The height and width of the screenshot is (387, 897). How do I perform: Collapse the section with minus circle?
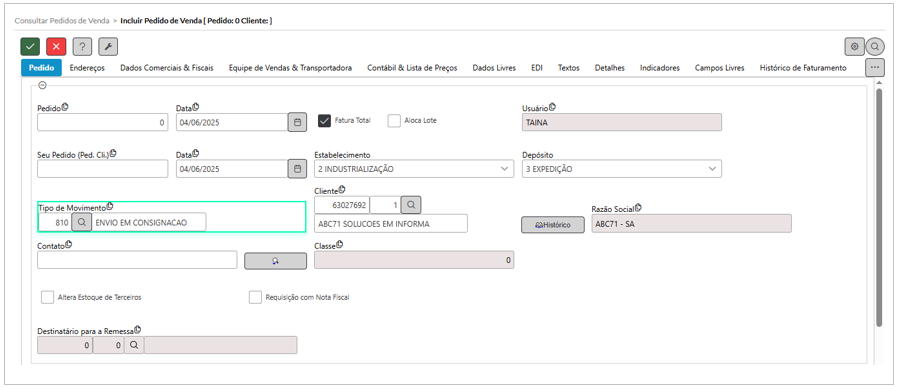pyautogui.click(x=42, y=85)
